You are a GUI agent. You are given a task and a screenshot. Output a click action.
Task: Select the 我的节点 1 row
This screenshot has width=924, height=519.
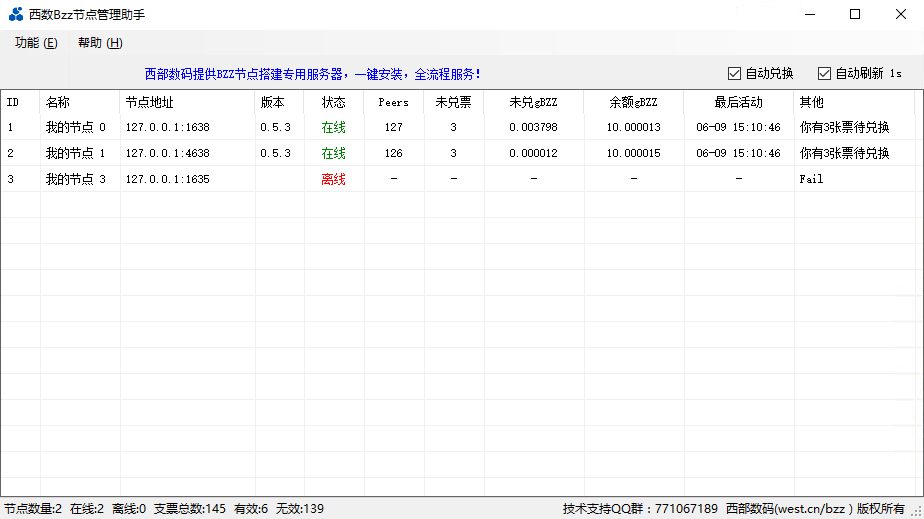coord(76,154)
